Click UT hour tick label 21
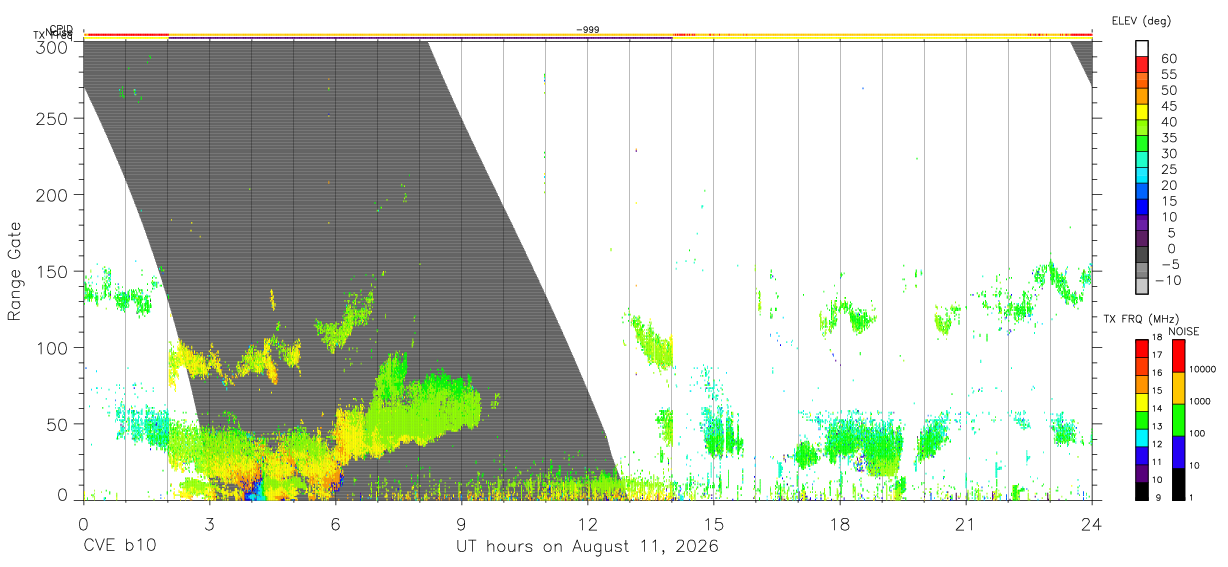1228x567 pixels. coord(966,525)
